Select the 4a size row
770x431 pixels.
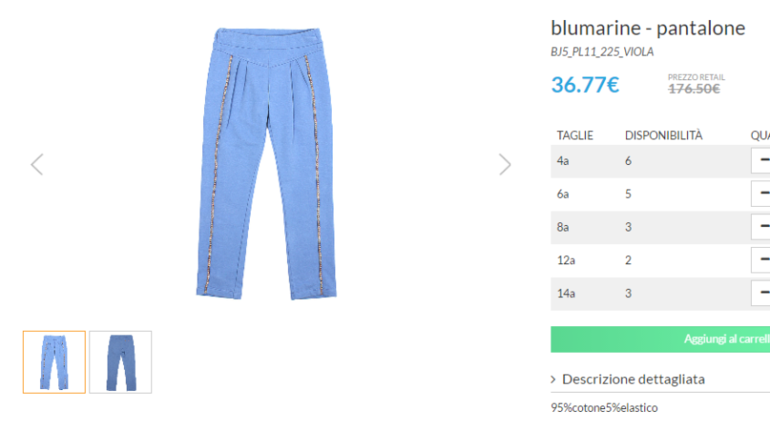660,161
